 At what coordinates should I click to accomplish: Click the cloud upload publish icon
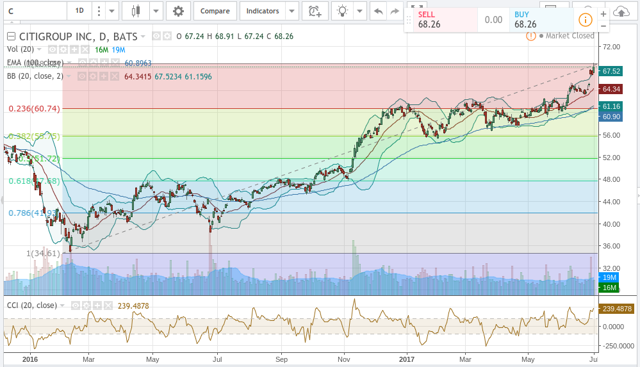621,11
